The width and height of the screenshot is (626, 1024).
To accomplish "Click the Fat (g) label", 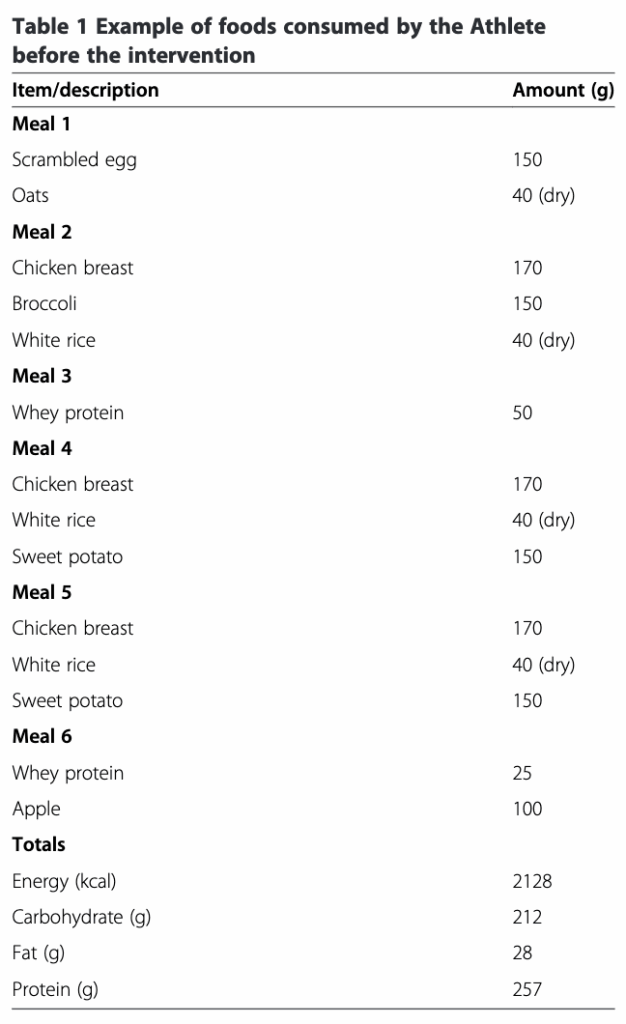I will 39,953.
